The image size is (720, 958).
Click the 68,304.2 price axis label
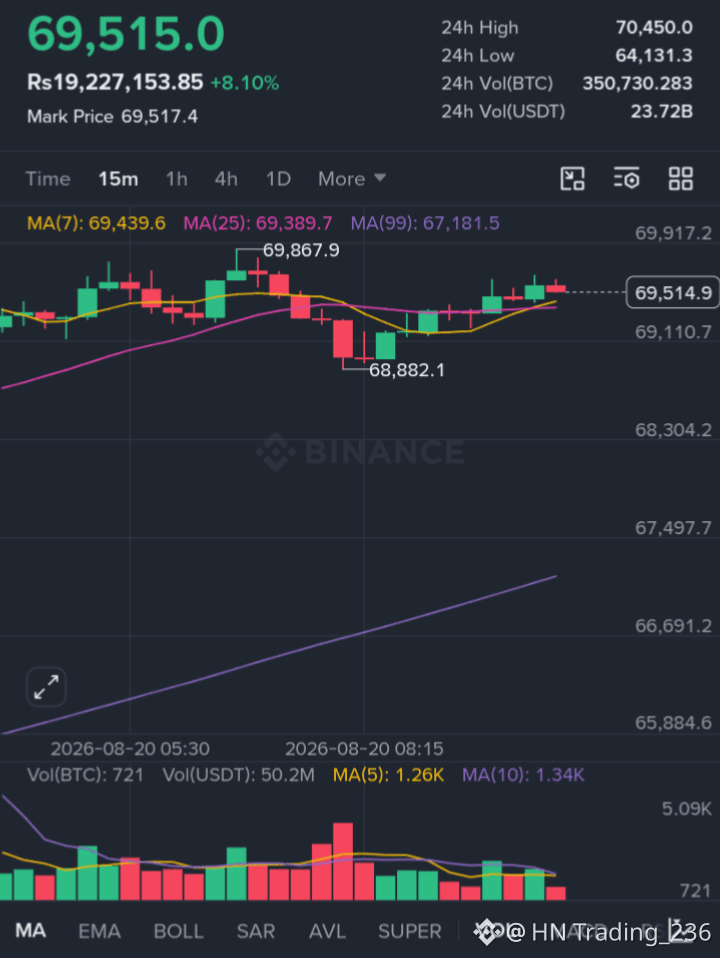tap(673, 430)
